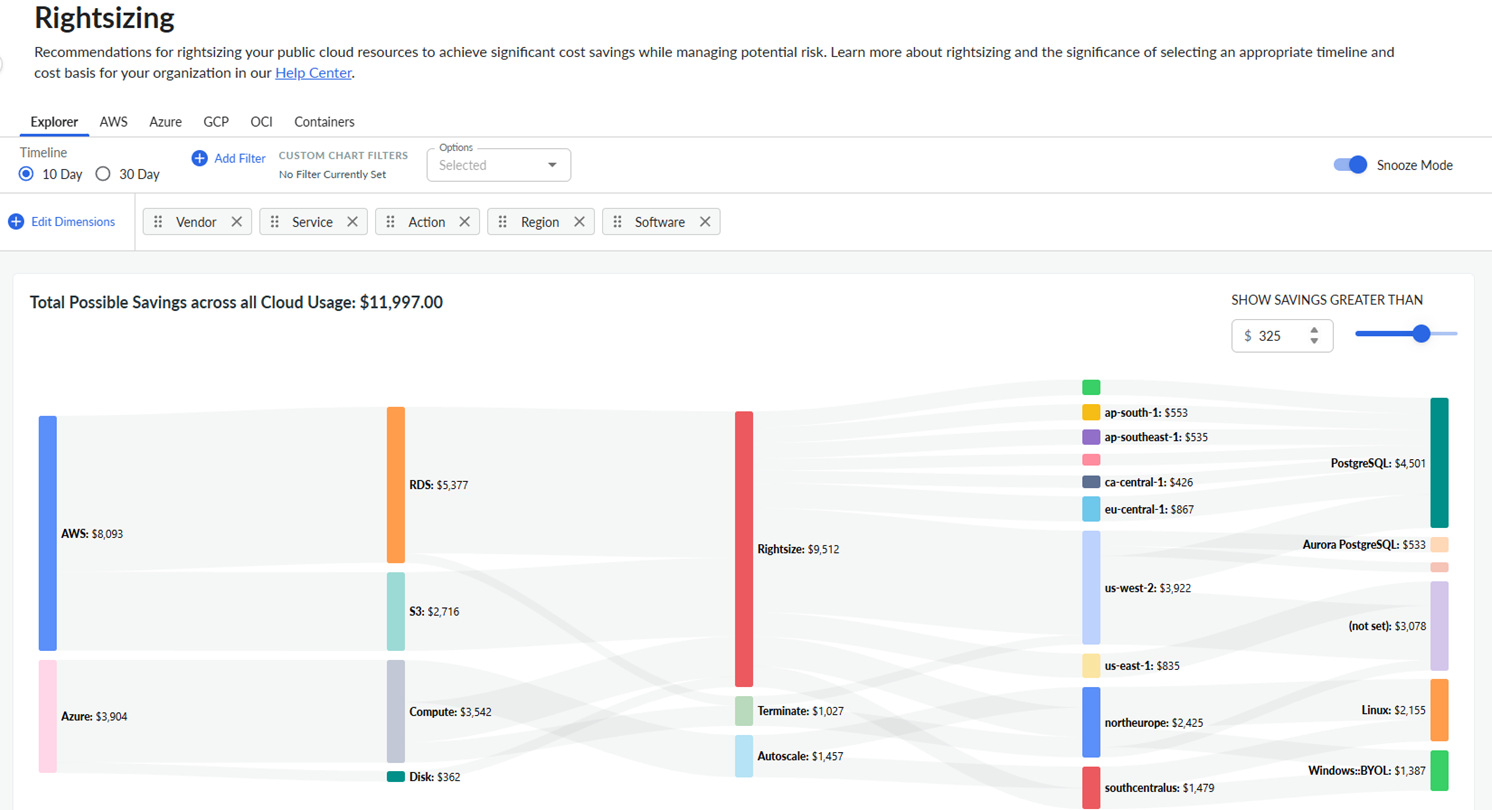Increase the savings threshold using up arrow
The height and width of the screenshot is (810, 1492).
[x=1314, y=330]
